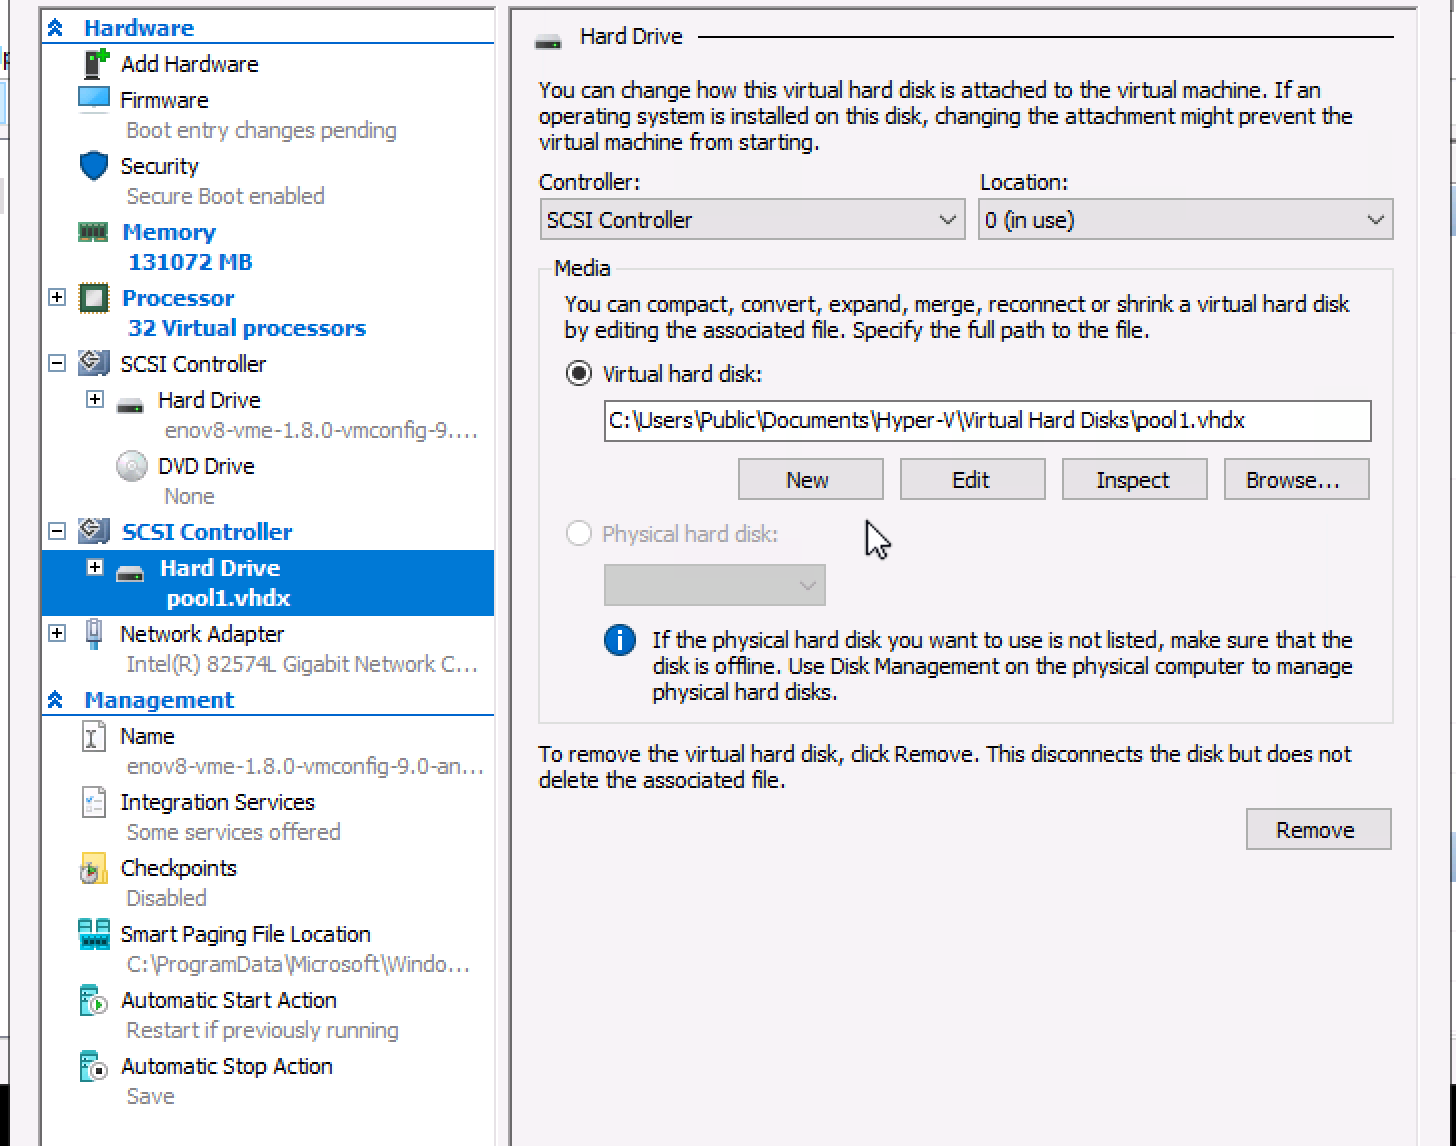Select the Virtual hard disk radio button
1456x1146 pixels.
(x=578, y=374)
